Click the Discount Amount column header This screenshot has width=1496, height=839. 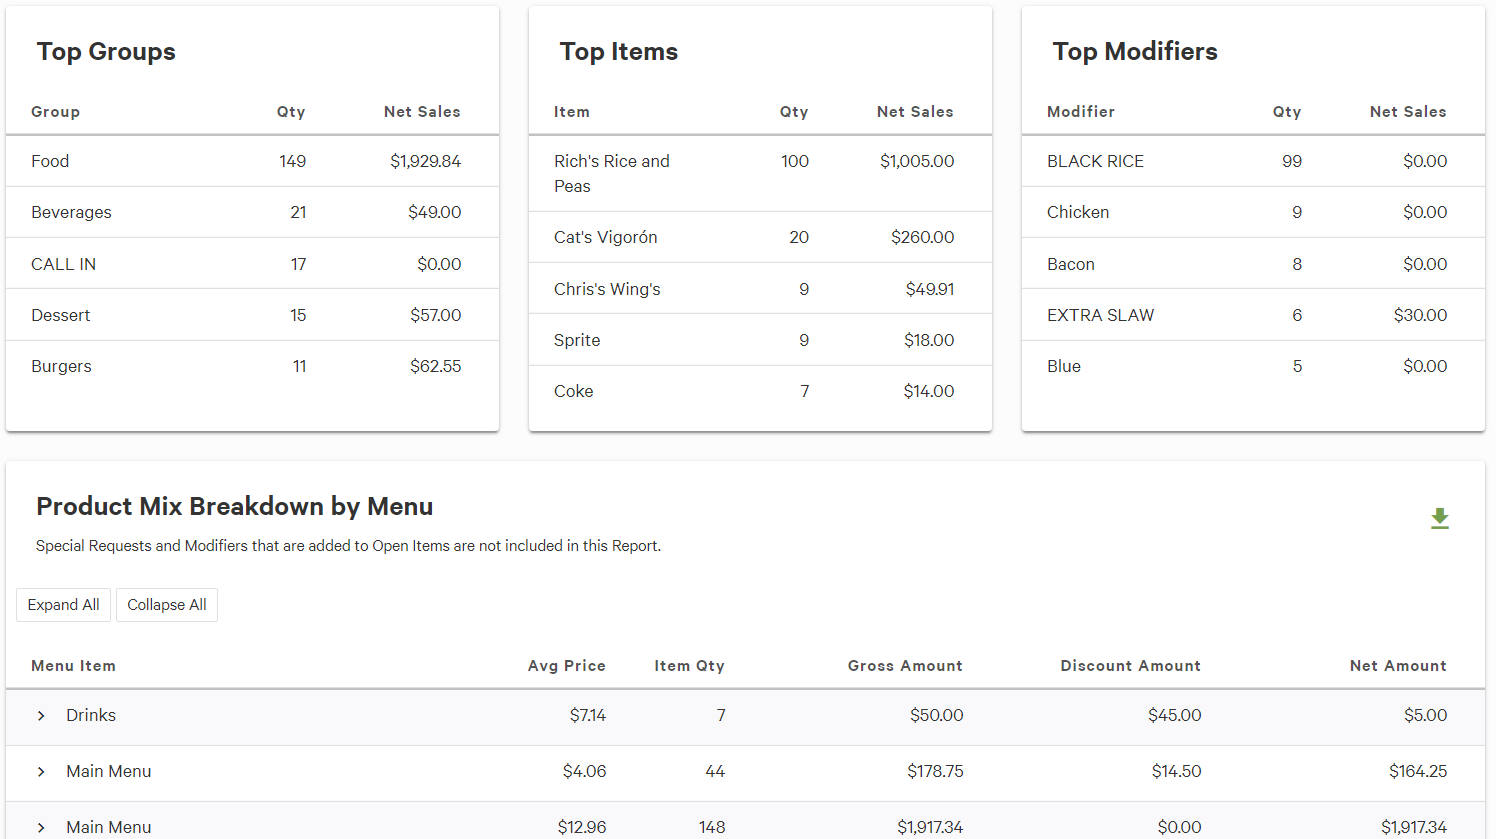click(1131, 665)
